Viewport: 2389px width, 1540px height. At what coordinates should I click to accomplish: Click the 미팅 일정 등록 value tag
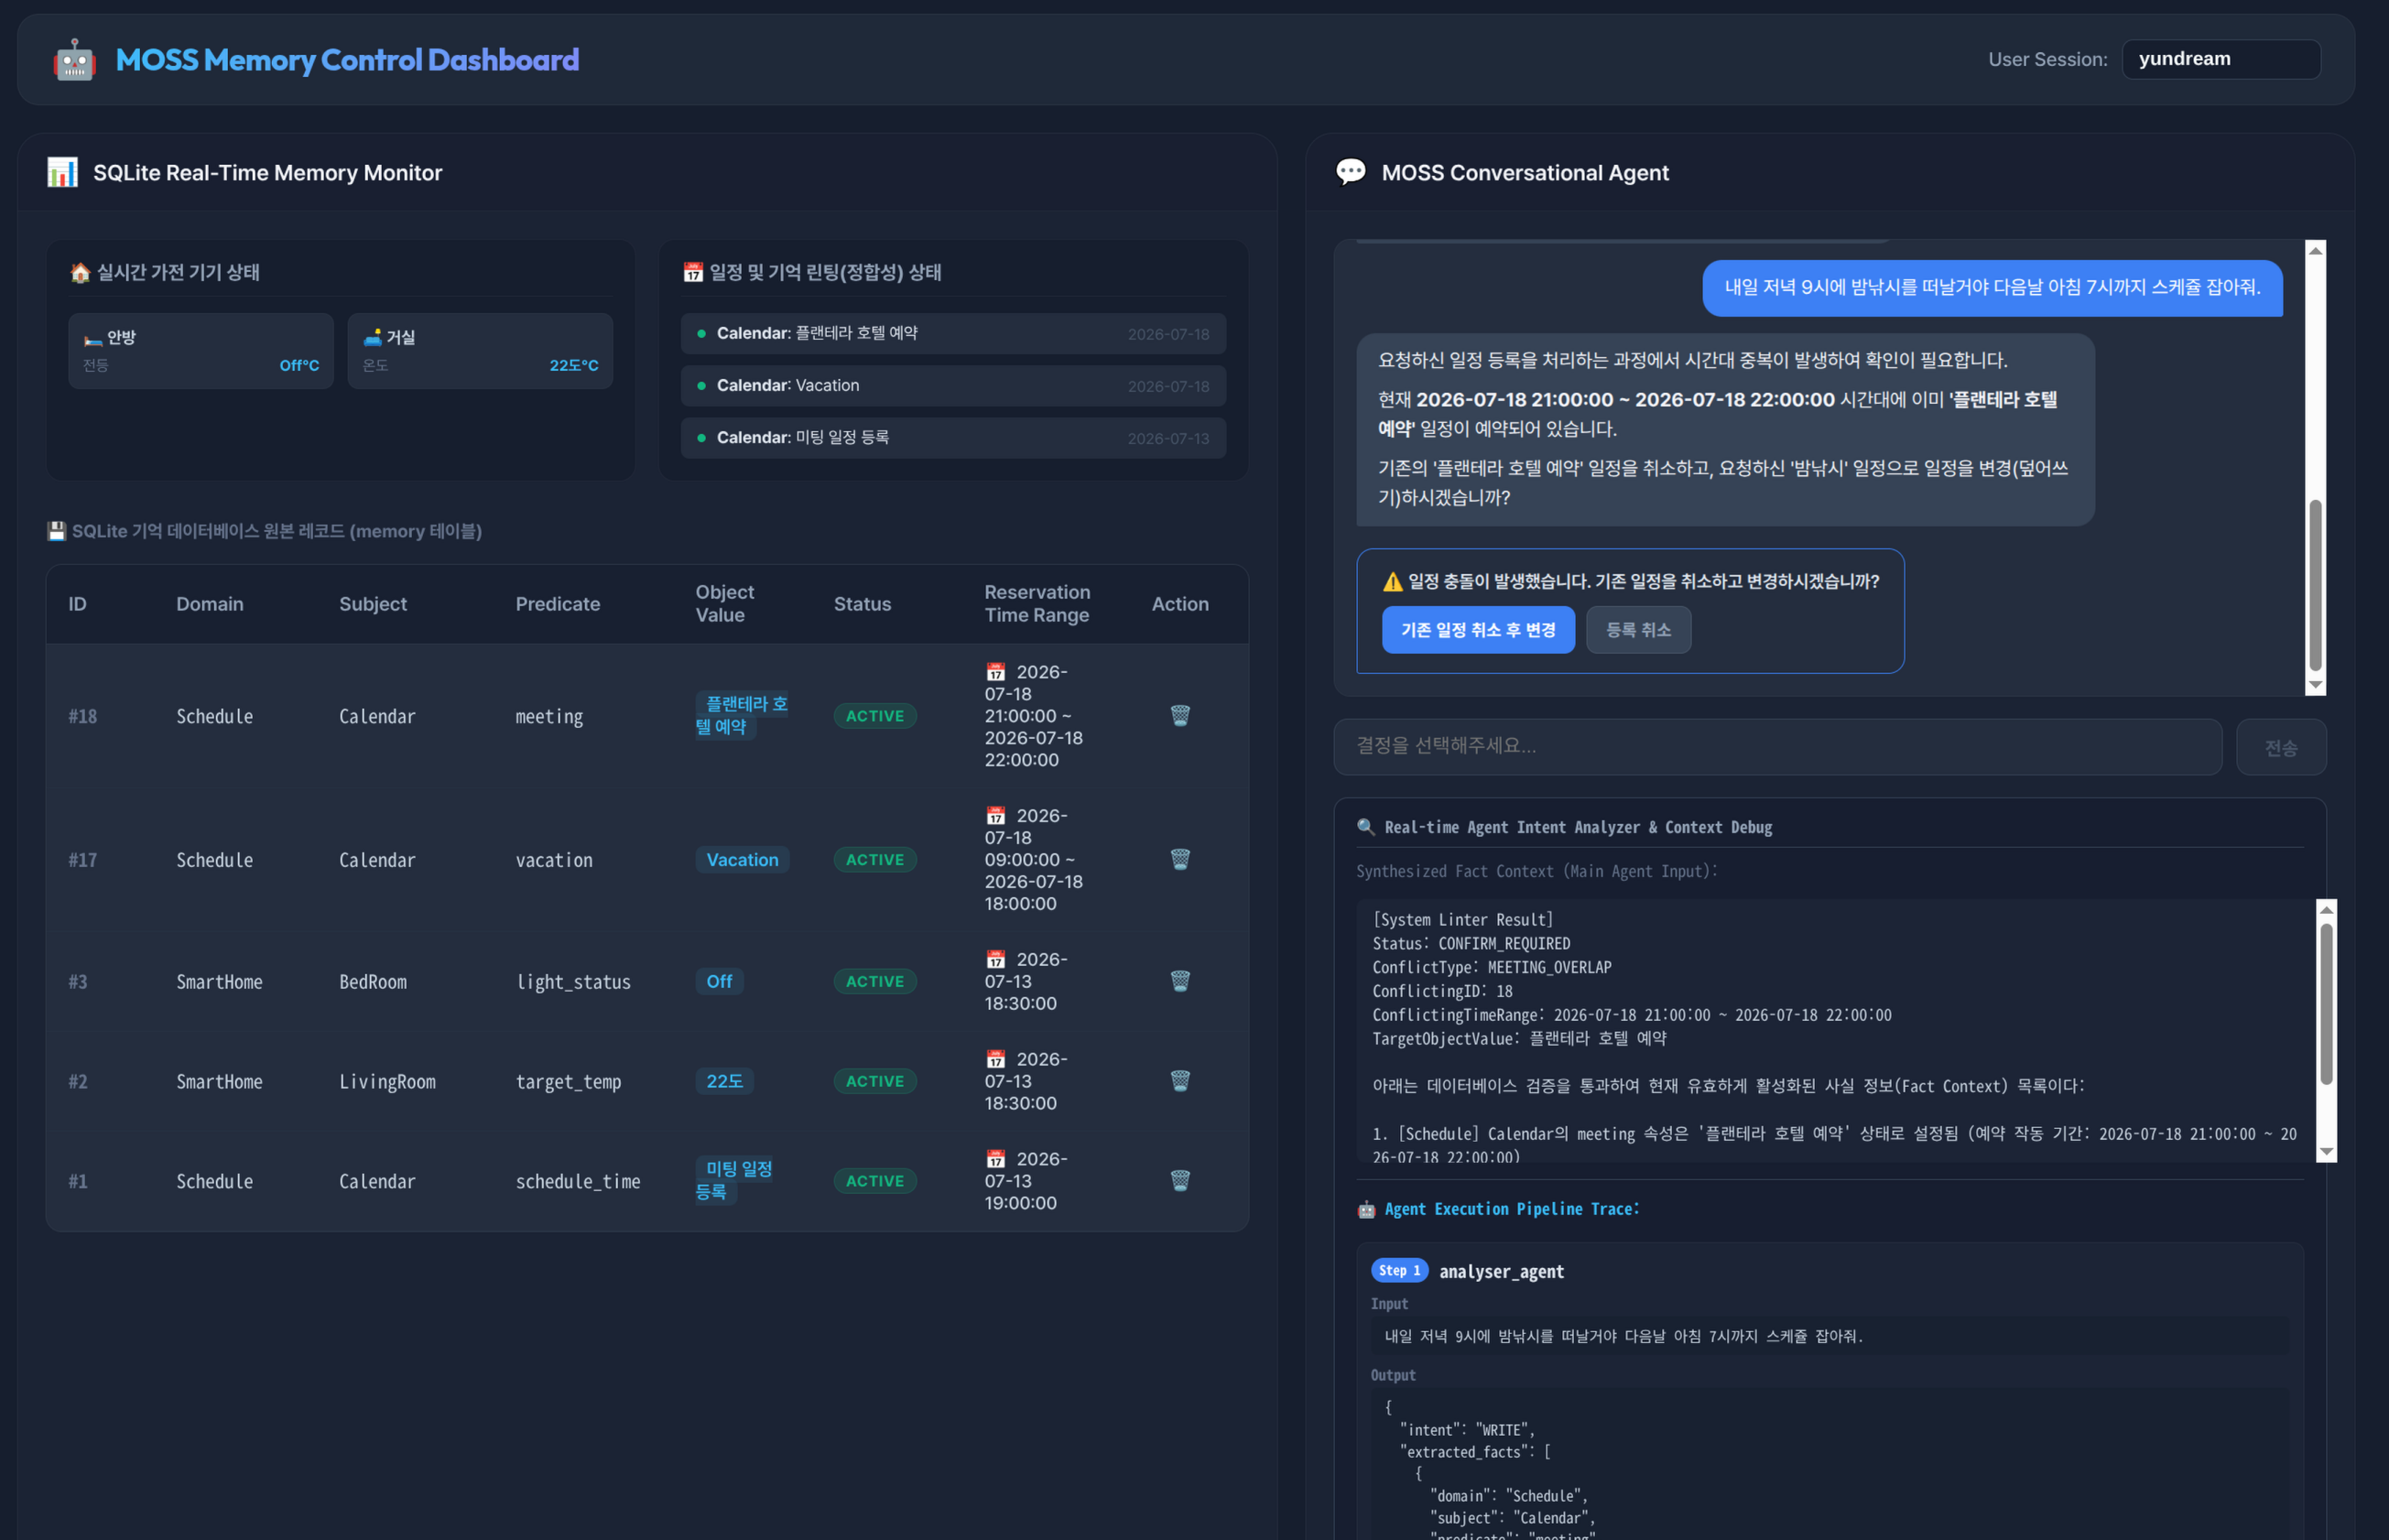coord(735,1181)
